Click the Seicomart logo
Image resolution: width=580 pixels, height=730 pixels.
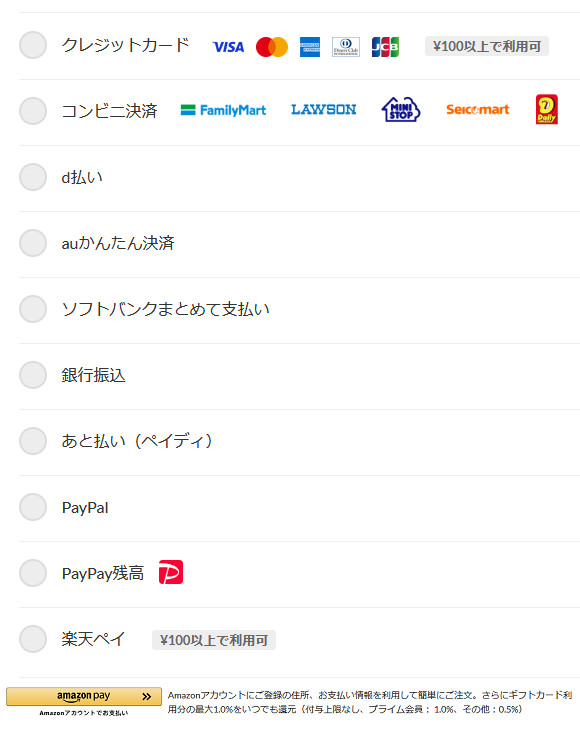pos(478,110)
